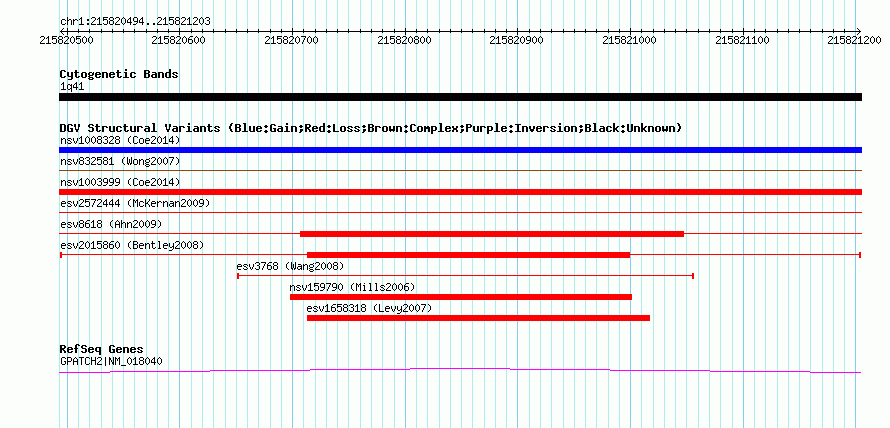
Task: Click the 1q41 band label
Action: pyautogui.click(x=72, y=86)
